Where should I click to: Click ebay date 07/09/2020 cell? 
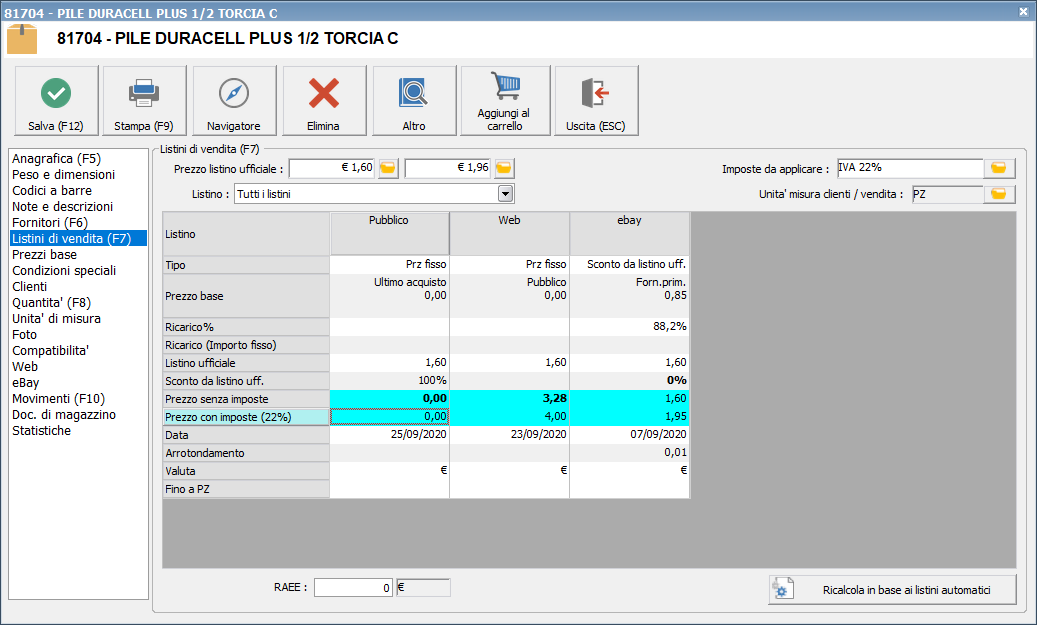pos(629,435)
